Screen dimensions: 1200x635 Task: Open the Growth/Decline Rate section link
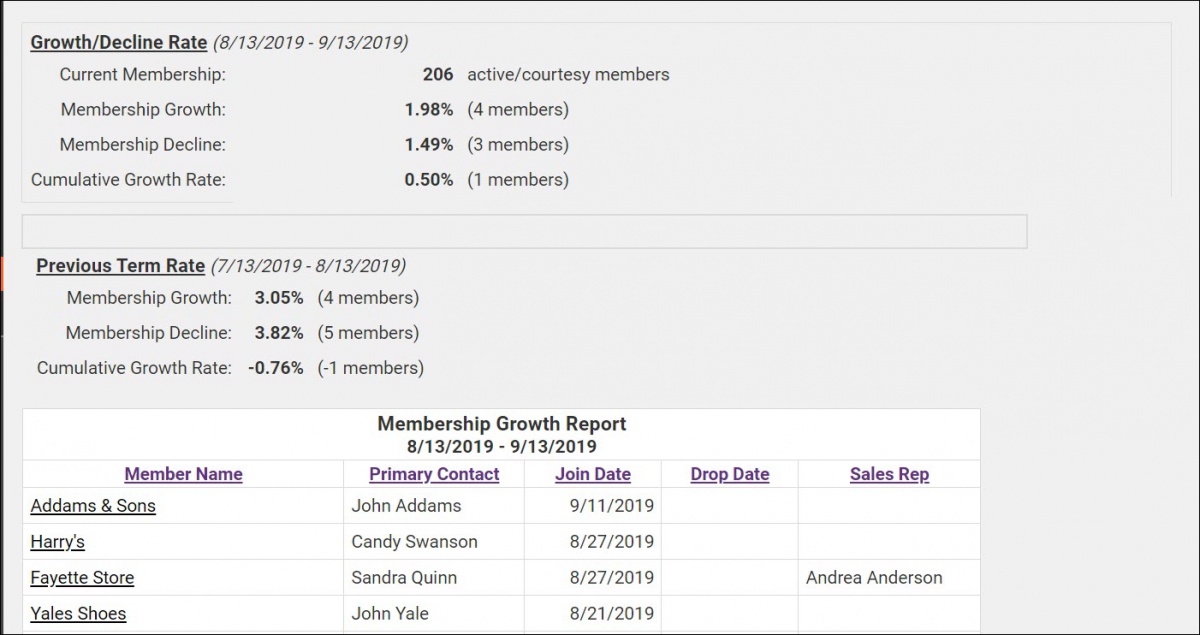coord(117,42)
